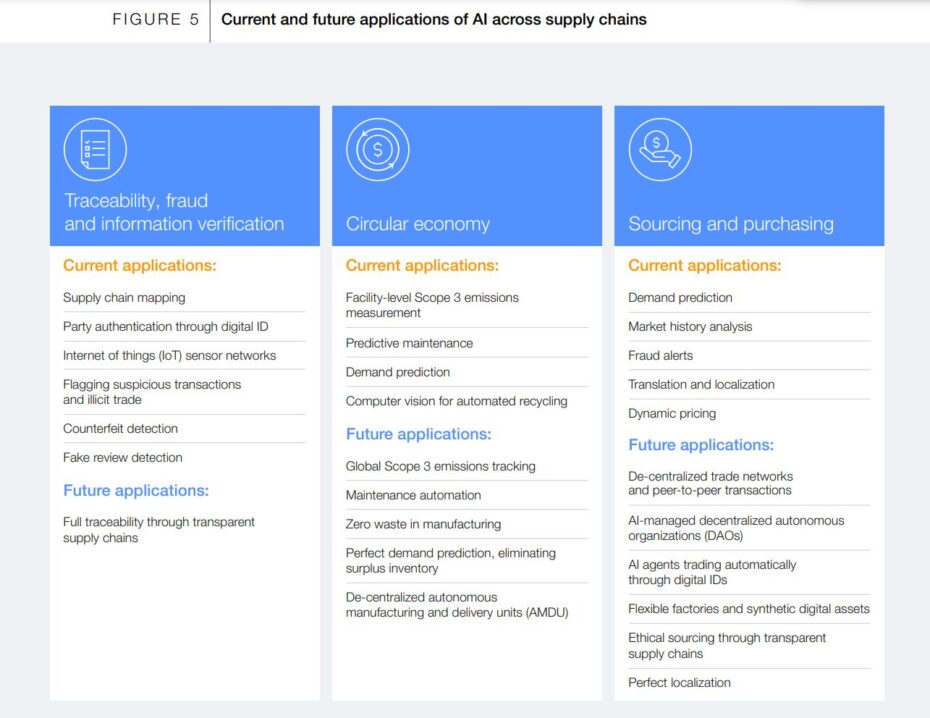The height and width of the screenshot is (718, 930).
Task: Click the hand holding coin icon
Action: click(660, 150)
